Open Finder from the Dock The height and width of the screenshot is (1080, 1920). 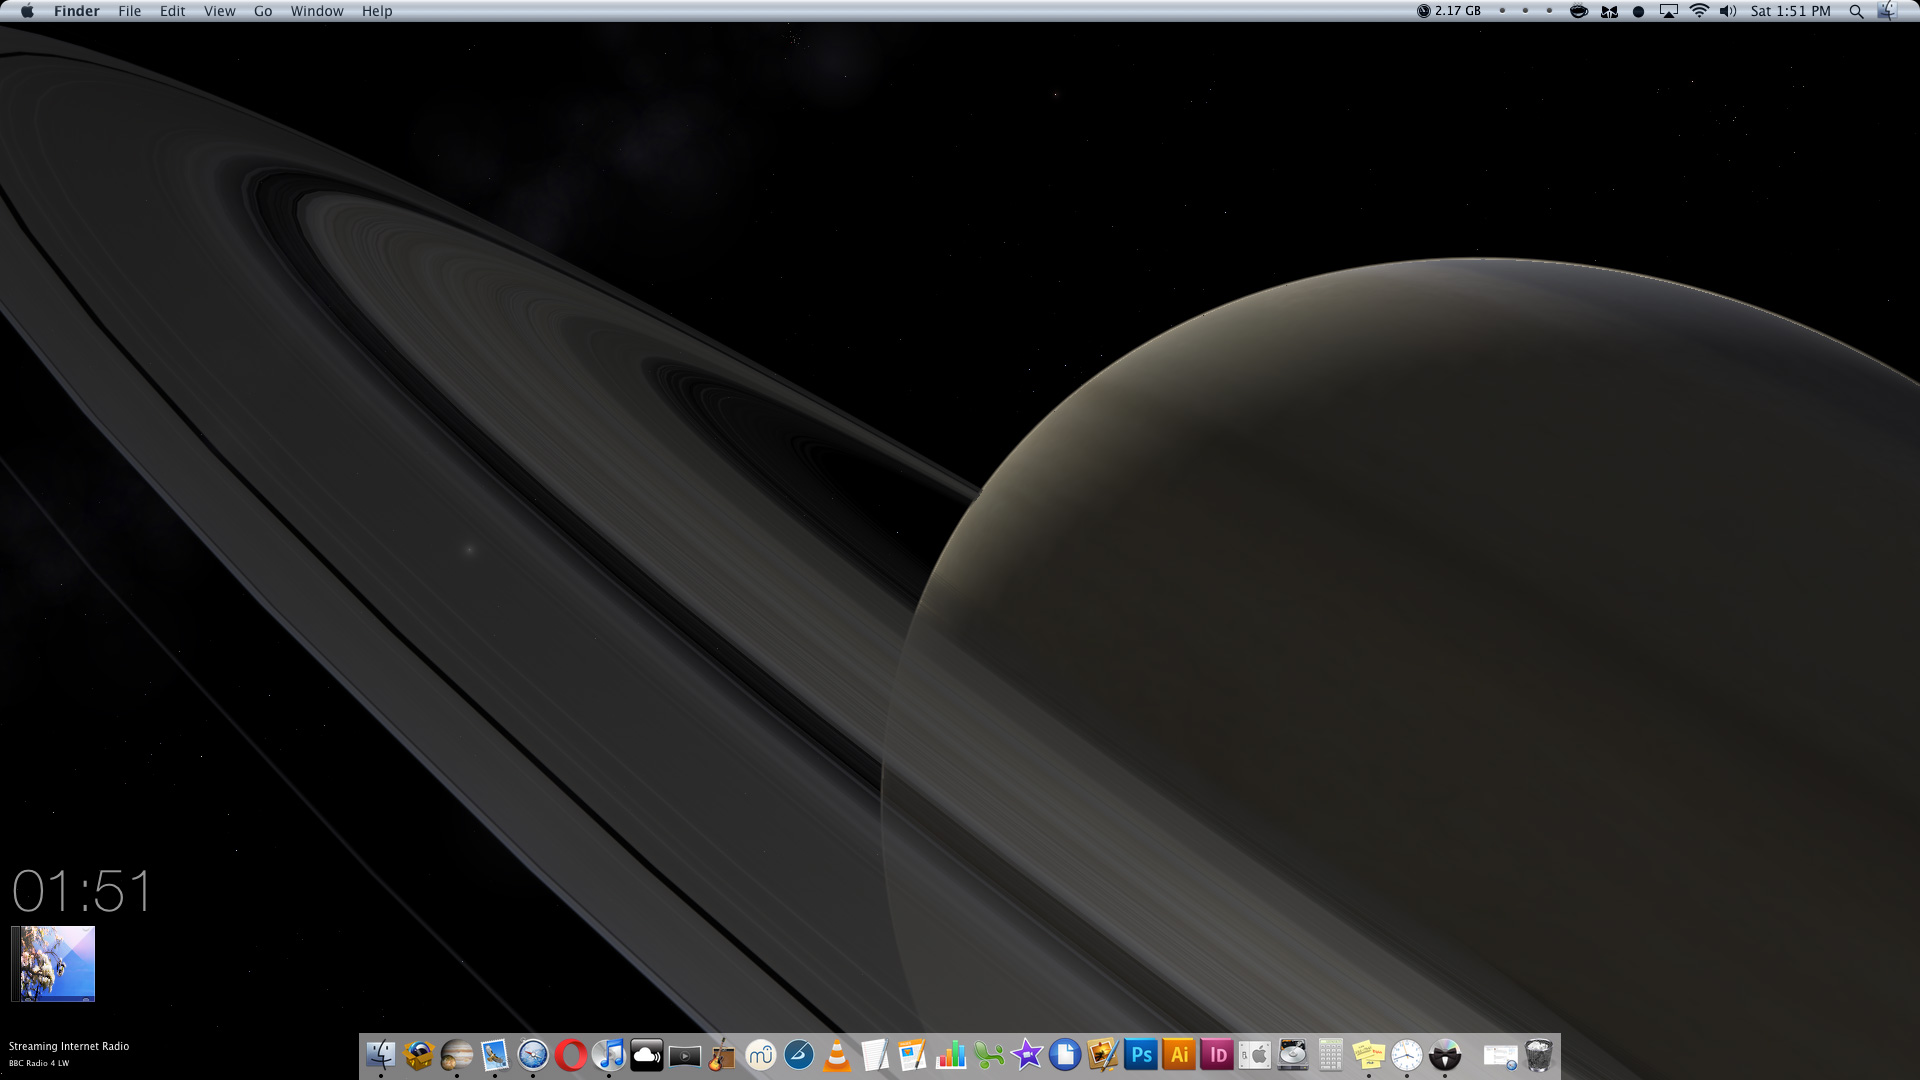(x=381, y=1055)
